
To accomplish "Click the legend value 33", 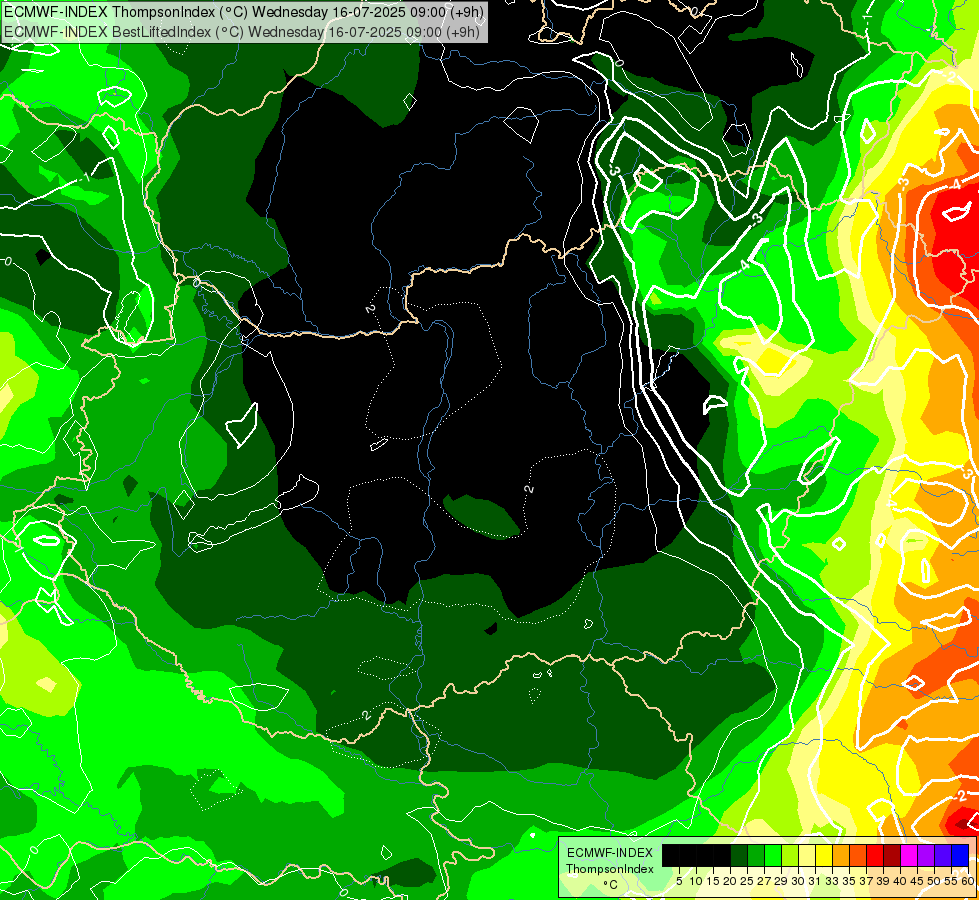I will [832, 881].
